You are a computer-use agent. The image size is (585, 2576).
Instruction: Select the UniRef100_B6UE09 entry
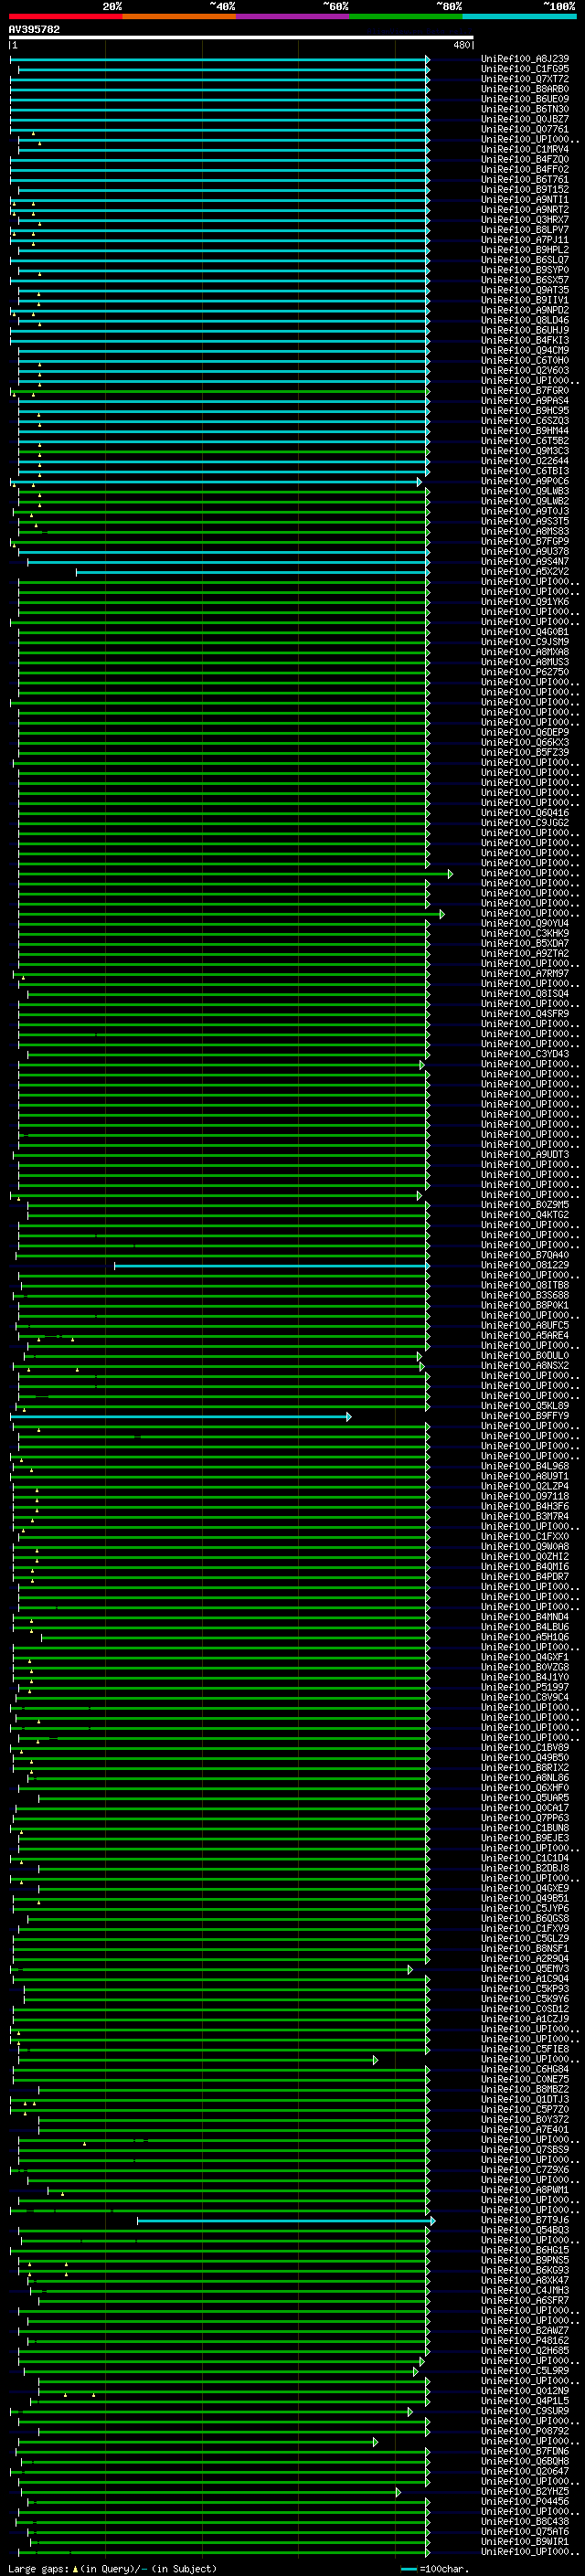(x=525, y=99)
